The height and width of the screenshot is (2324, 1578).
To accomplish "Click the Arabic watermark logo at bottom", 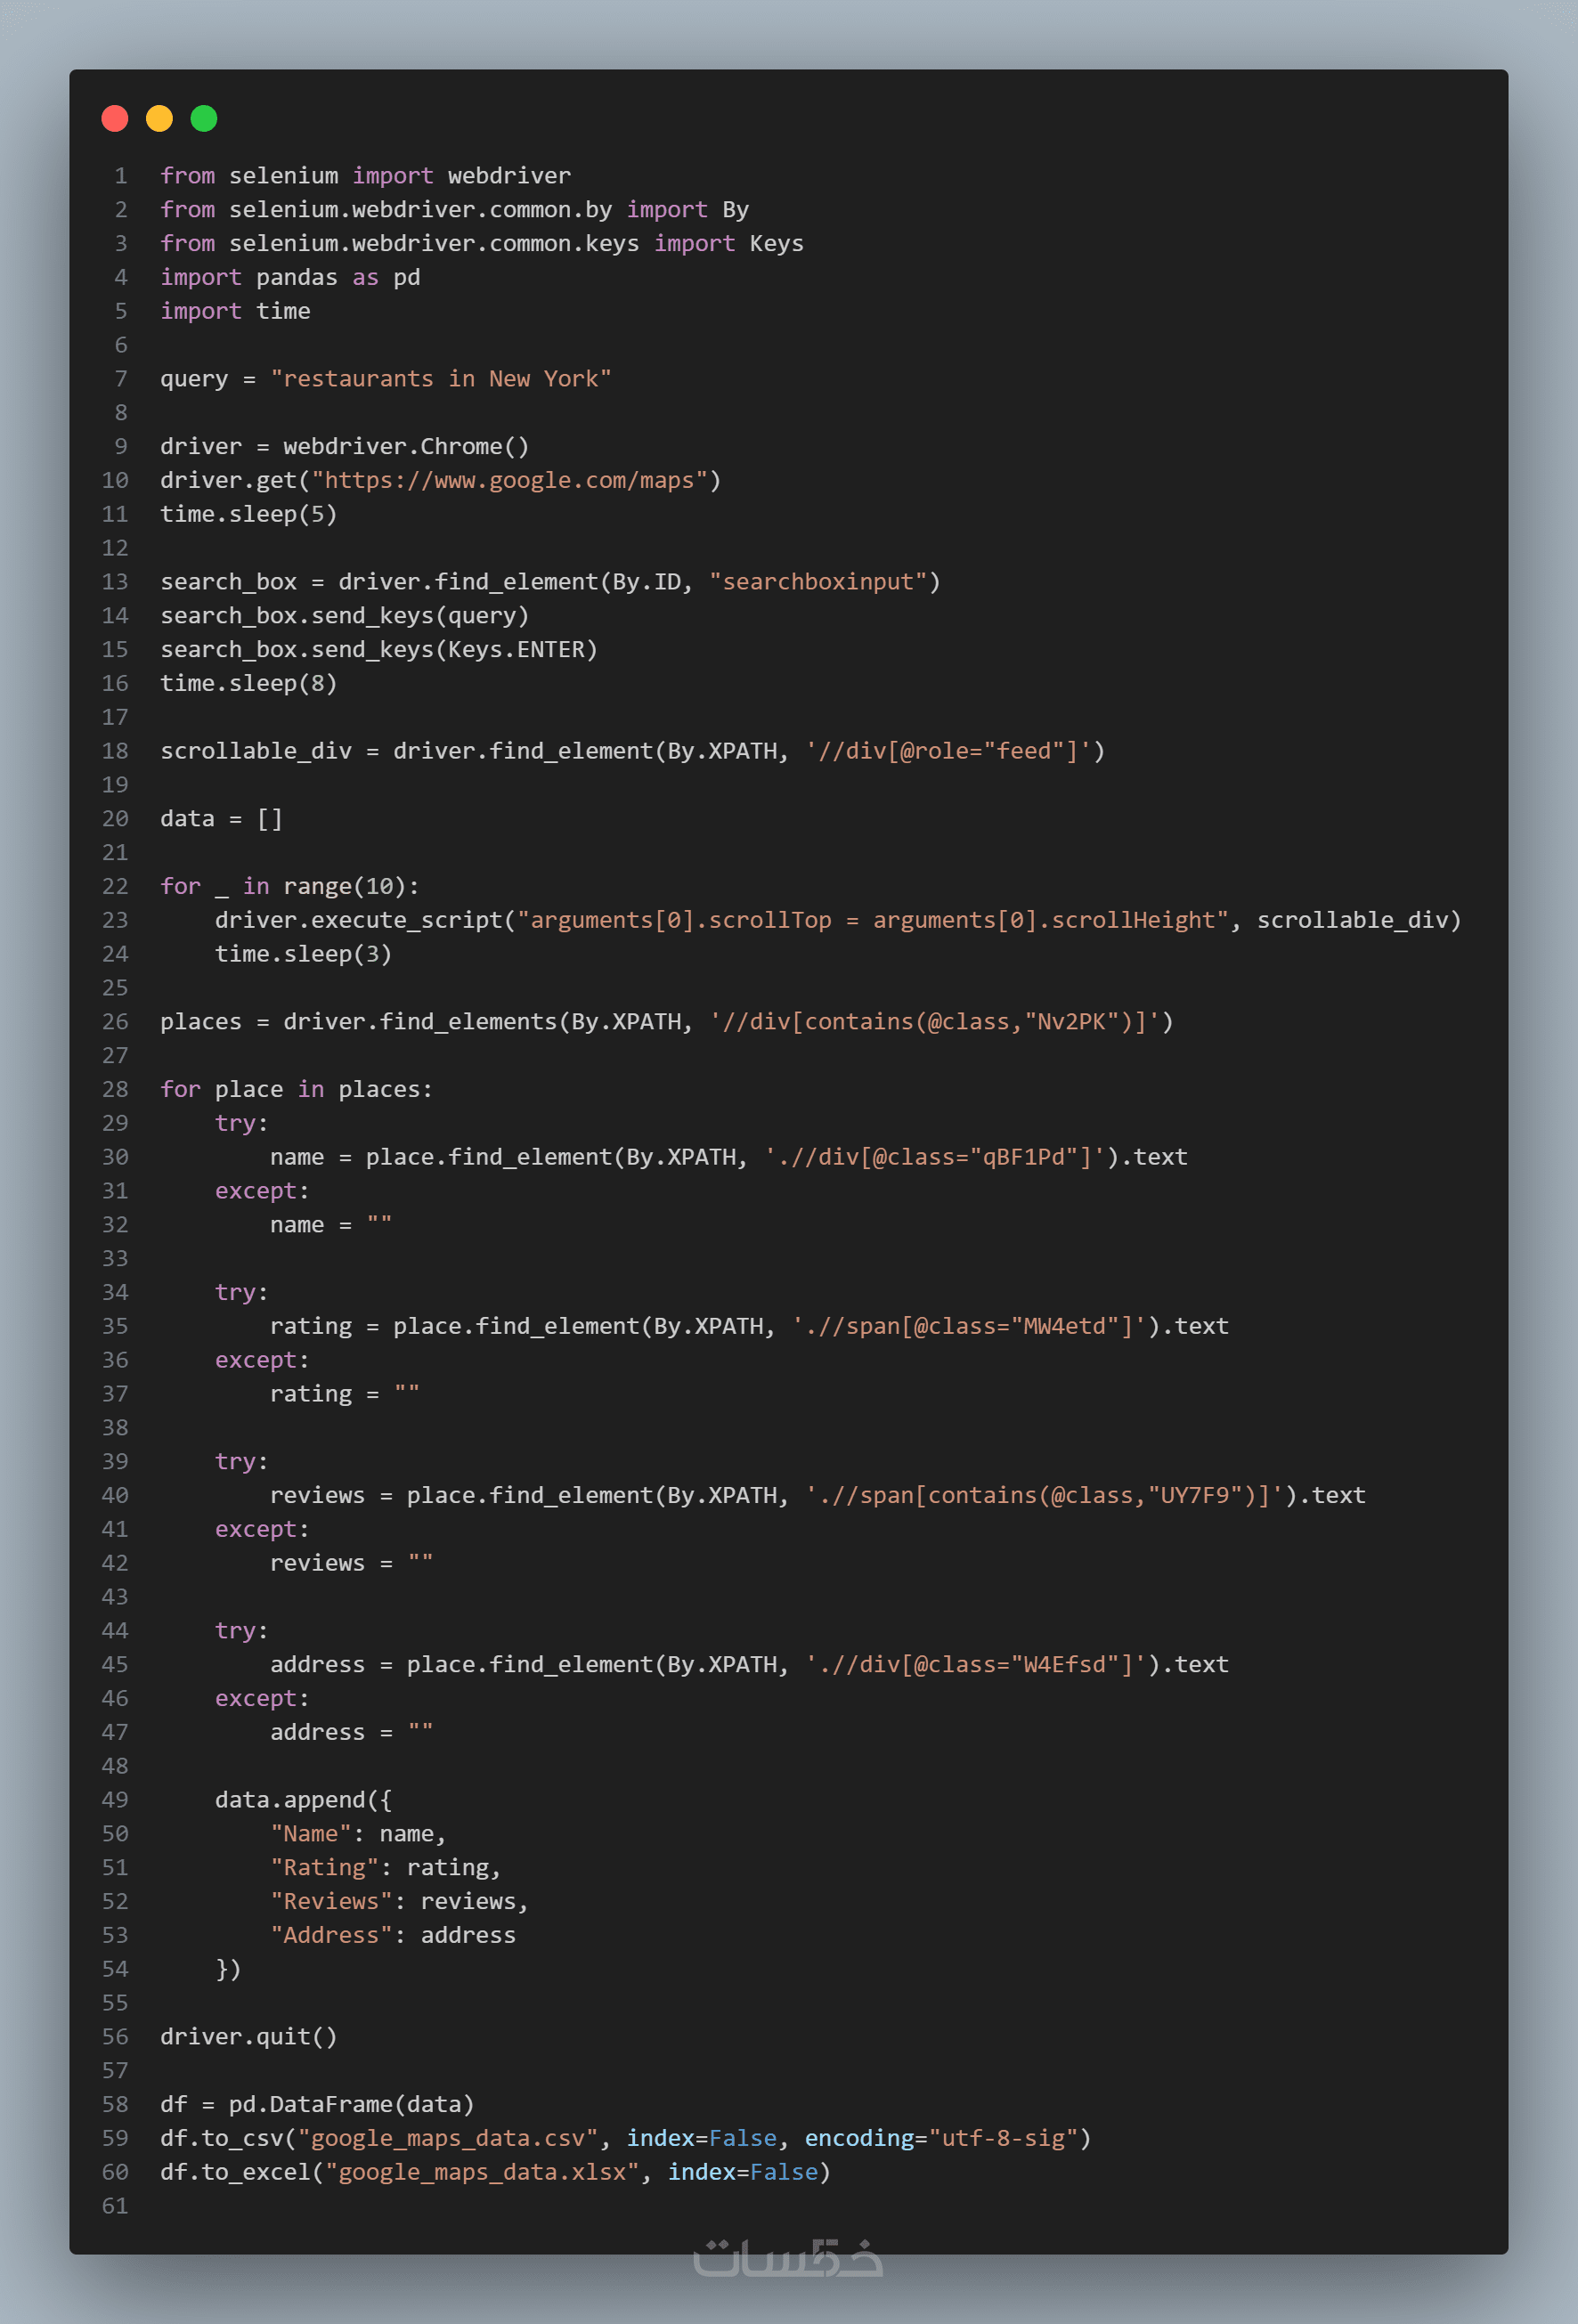I will click(788, 2258).
